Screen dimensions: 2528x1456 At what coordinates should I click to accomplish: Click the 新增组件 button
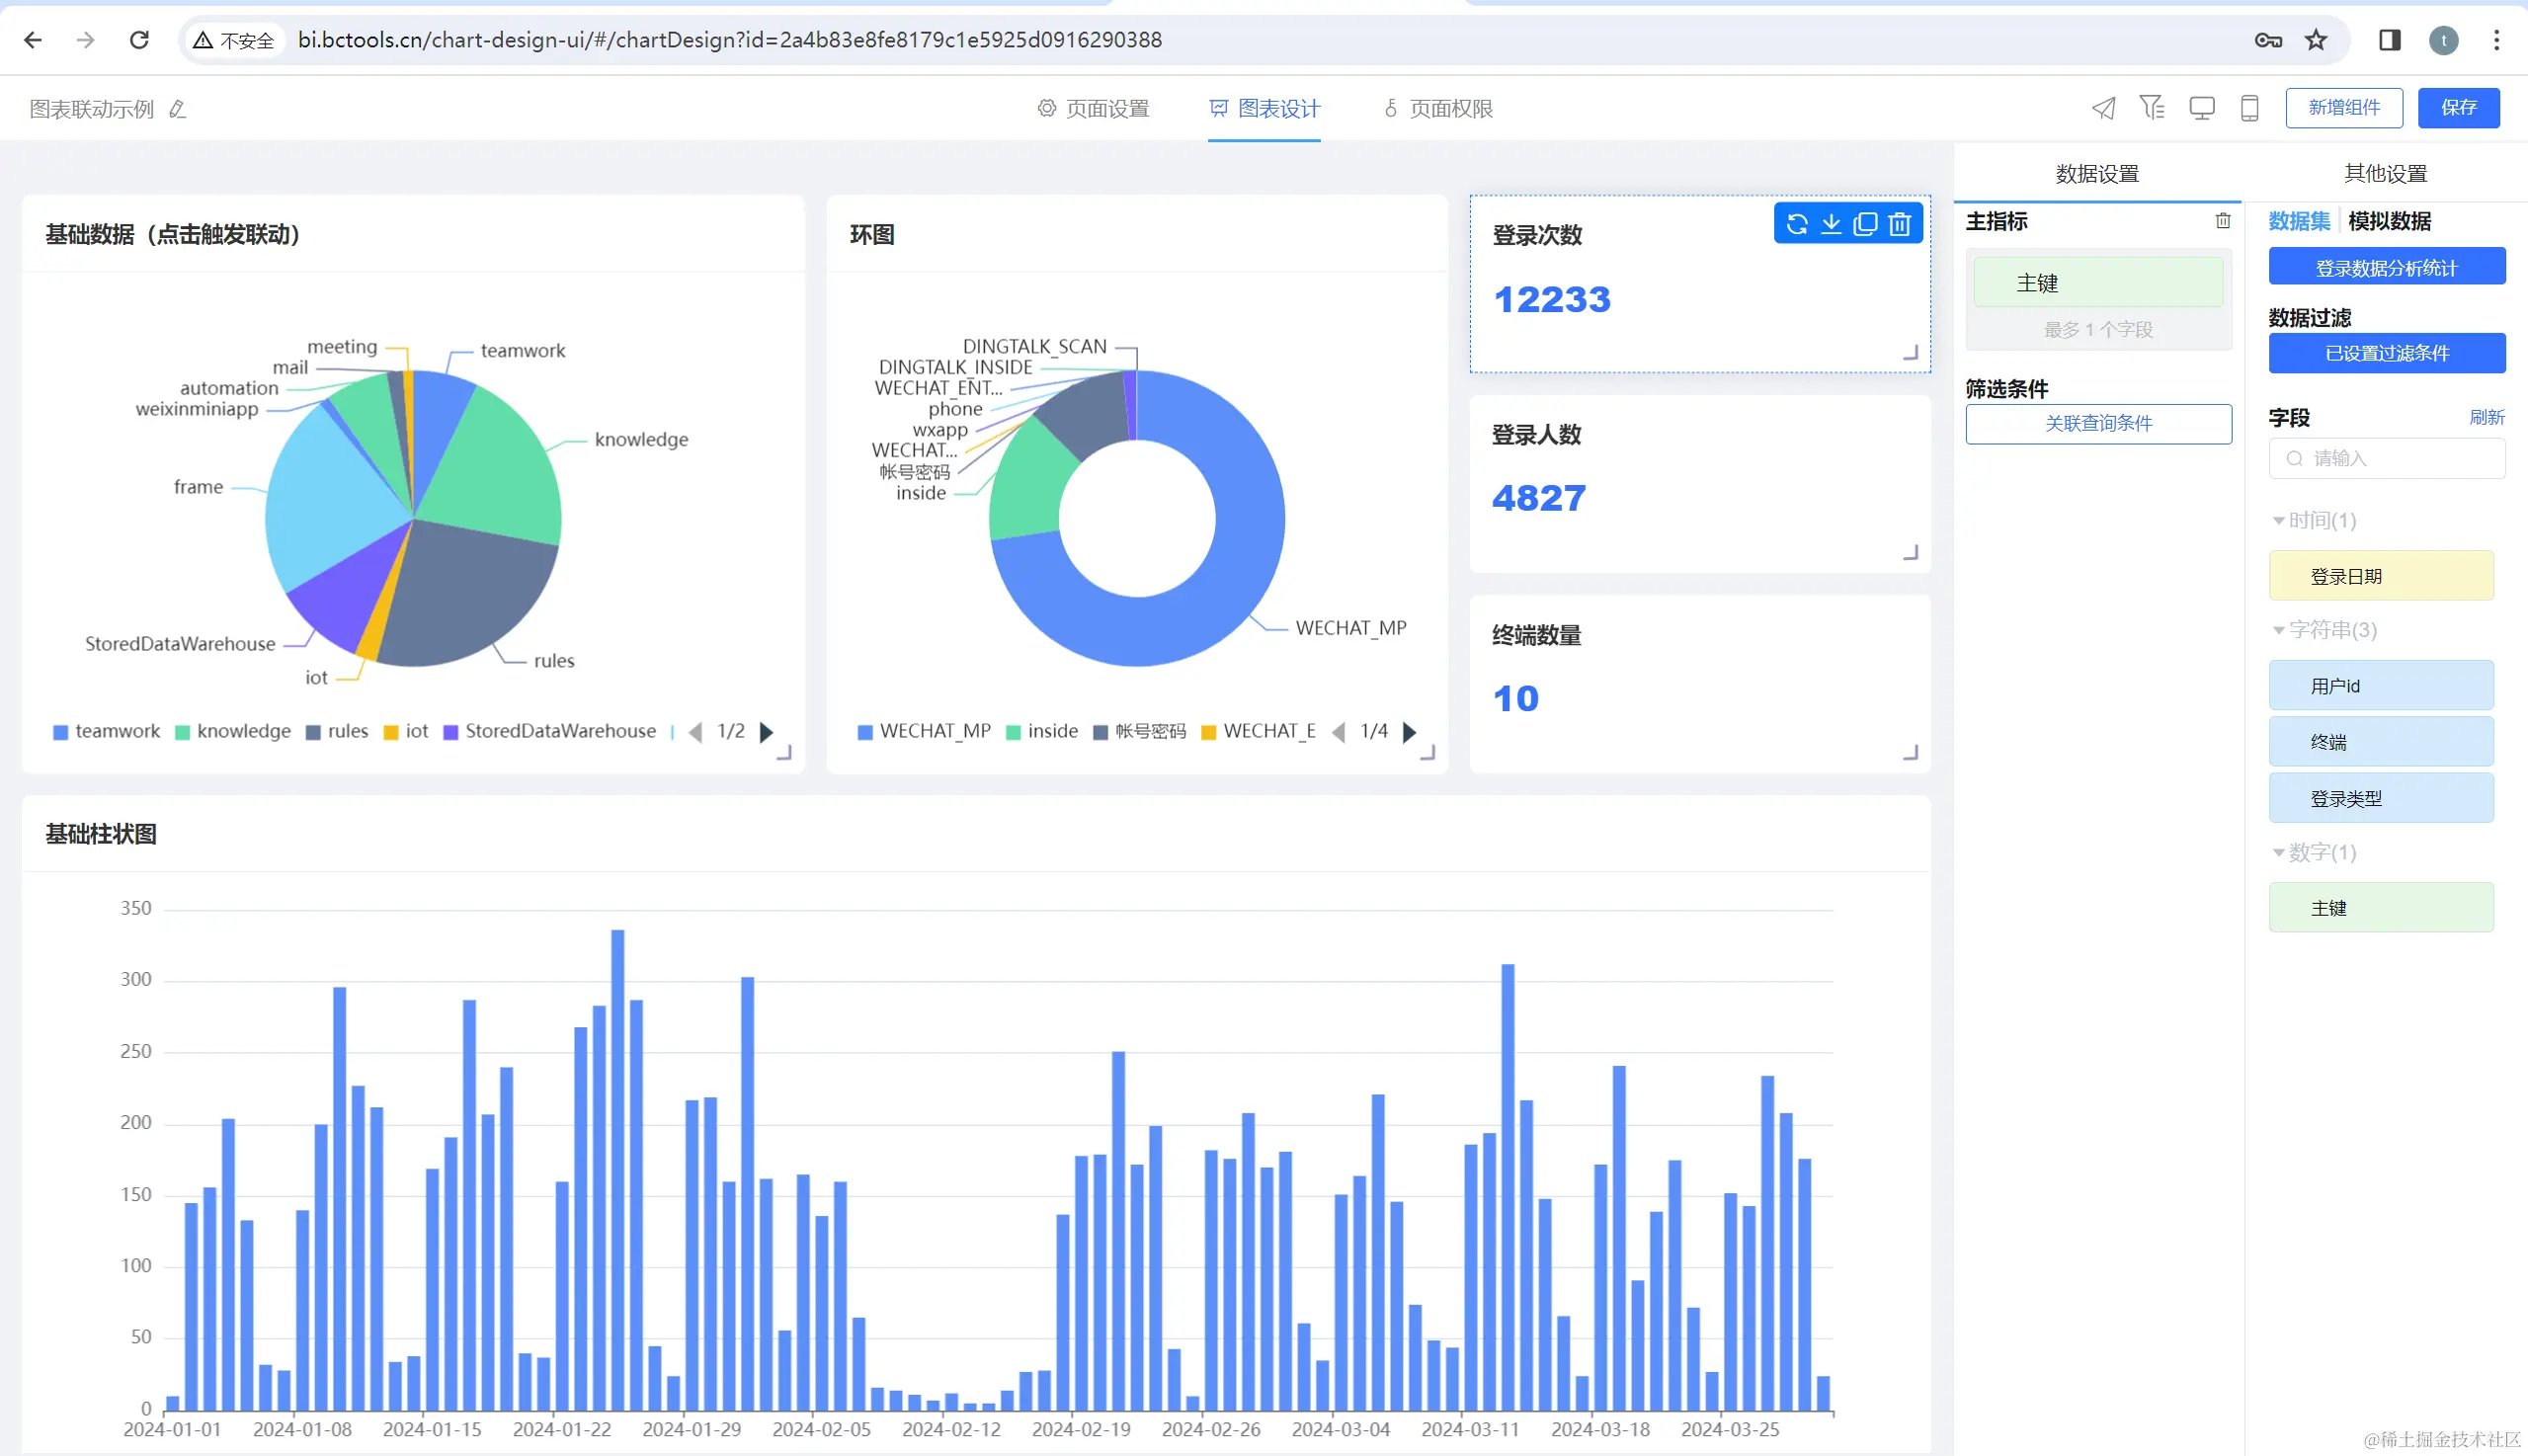(x=2343, y=108)
